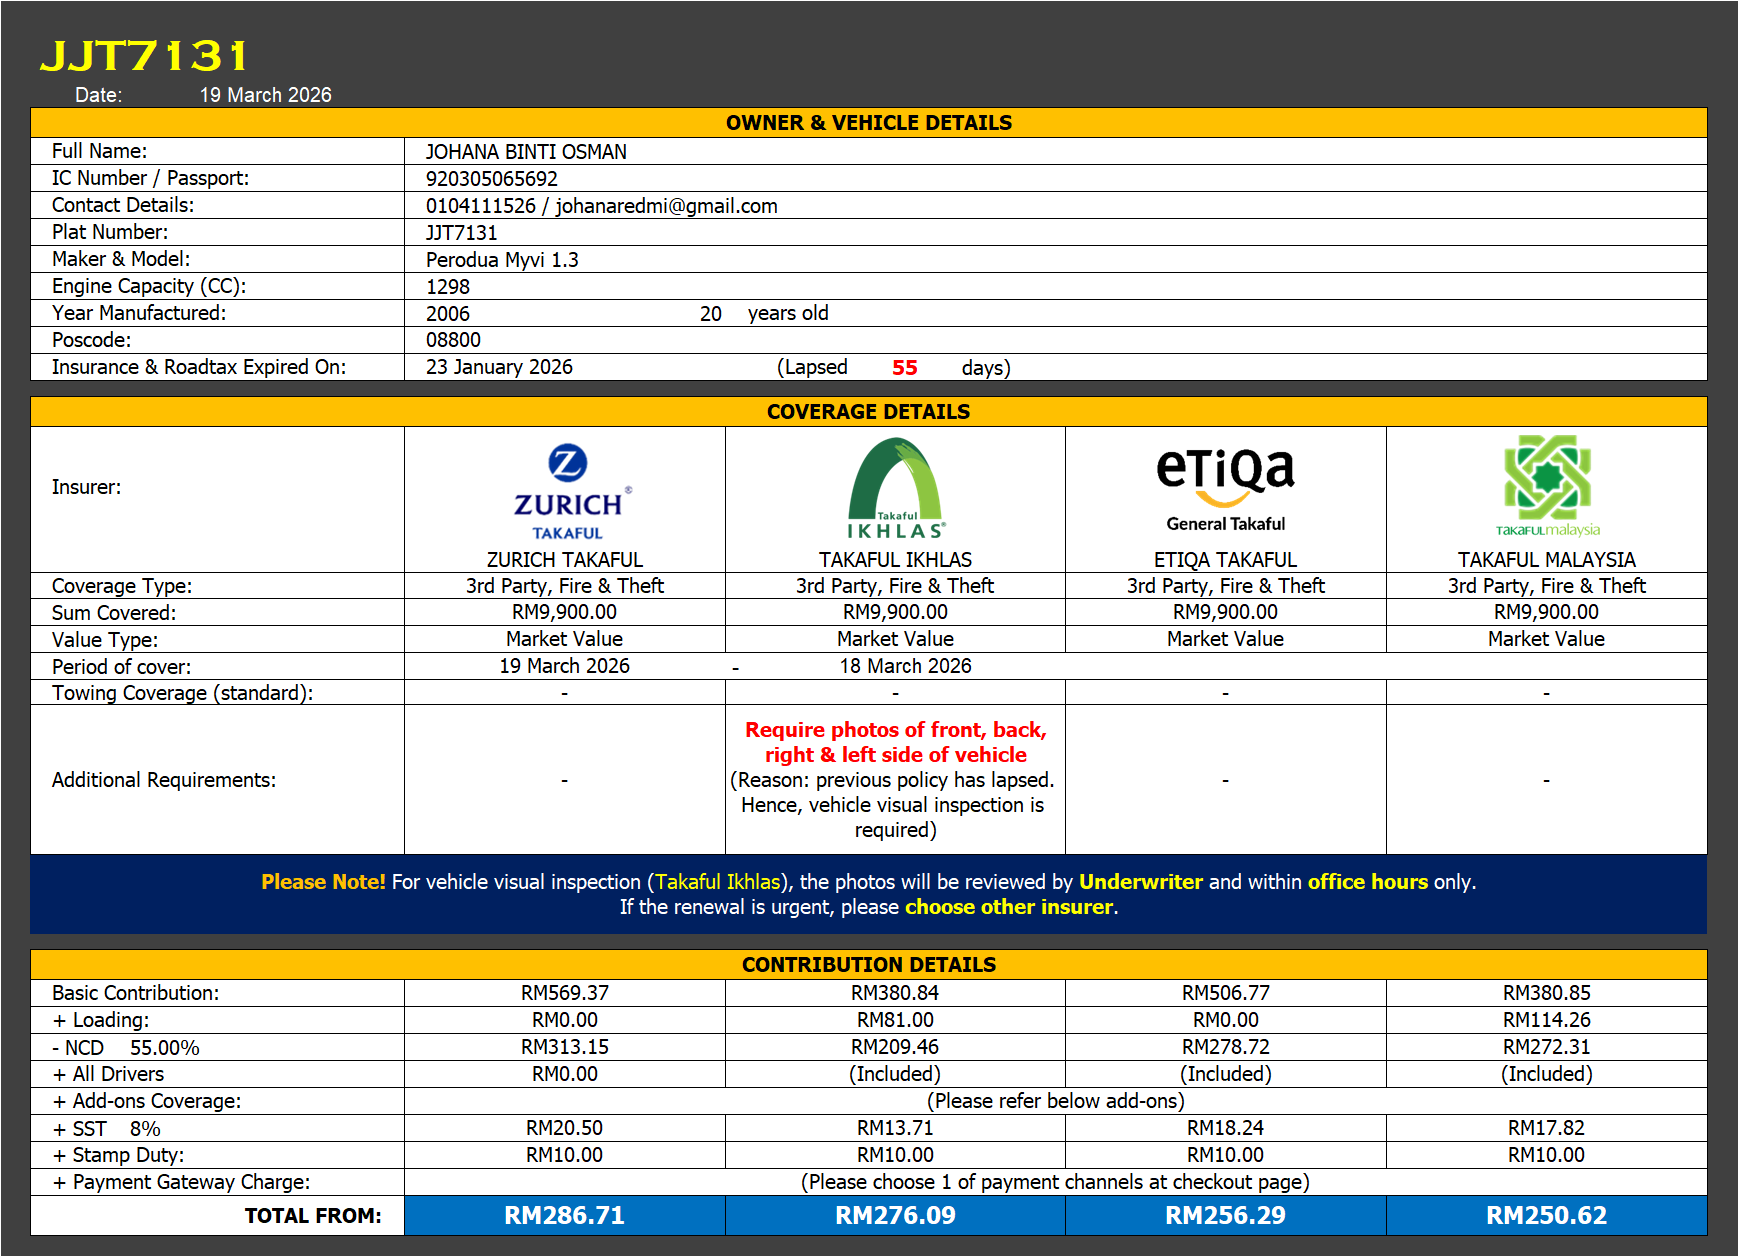Click the yellow JJT7131 plate title

click(143, 56)
